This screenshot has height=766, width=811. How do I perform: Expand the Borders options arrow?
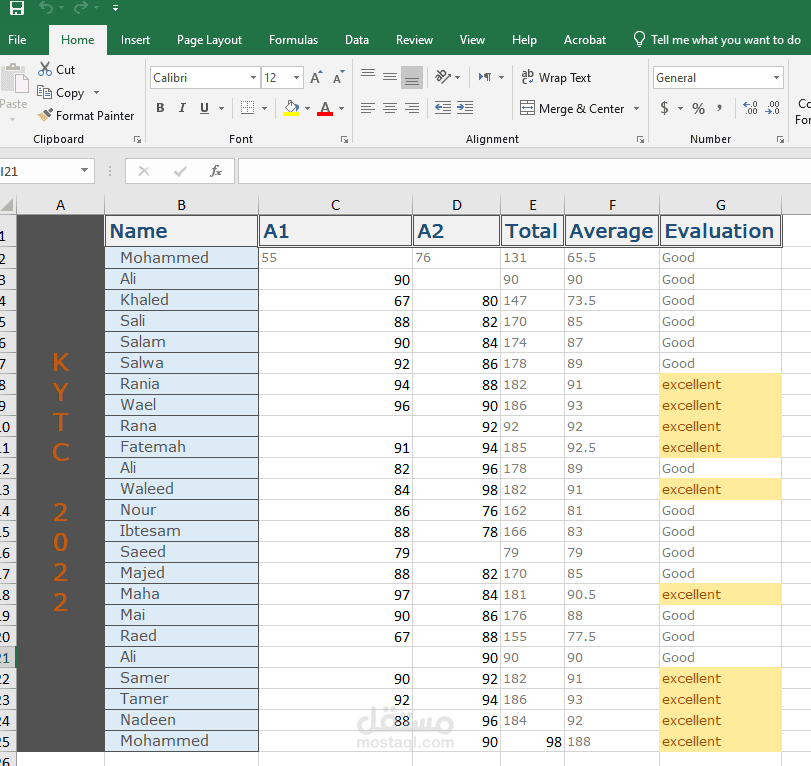coord(264,109)
